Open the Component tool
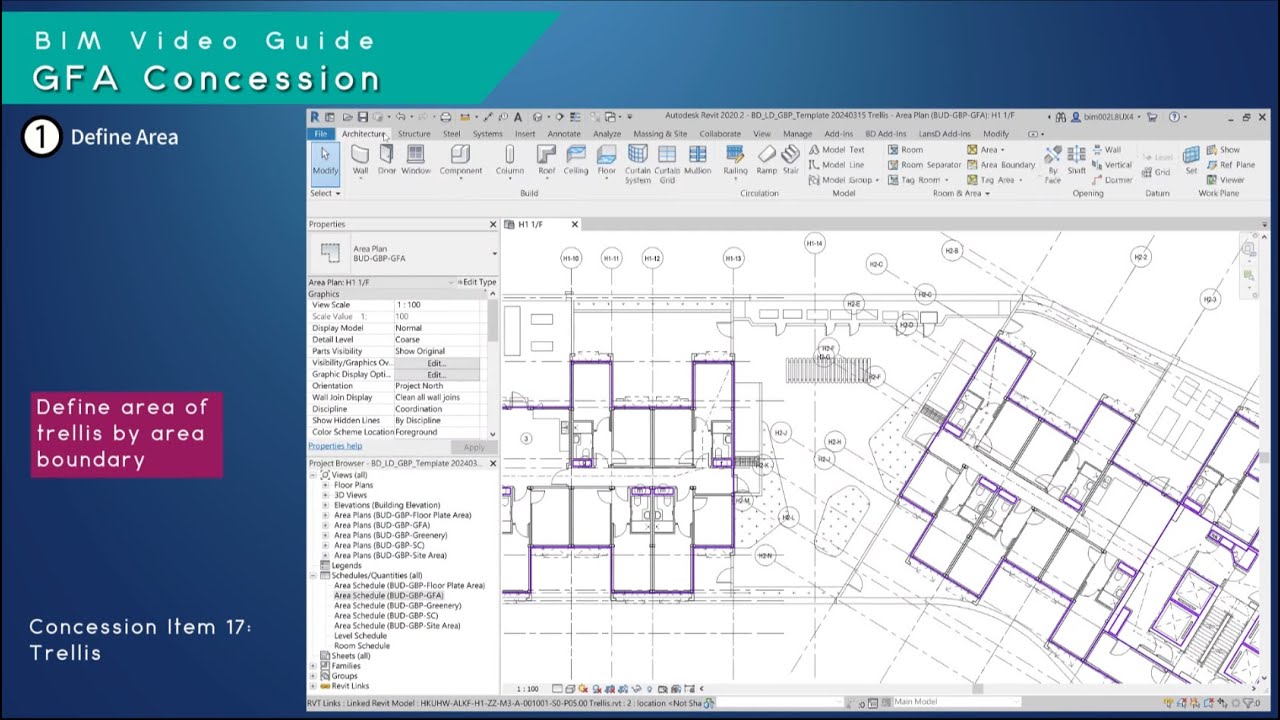The image size is (1280, 720). [460, 161]
